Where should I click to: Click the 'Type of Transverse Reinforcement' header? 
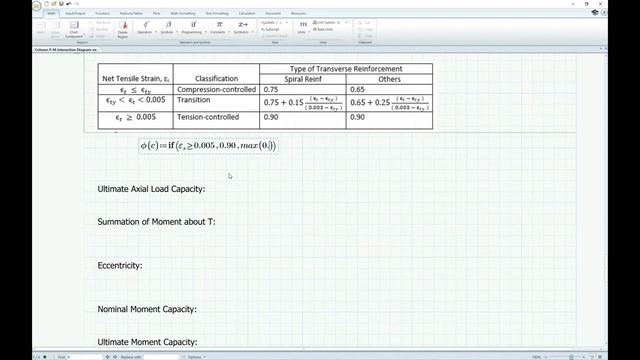click(x=346, y=69)
